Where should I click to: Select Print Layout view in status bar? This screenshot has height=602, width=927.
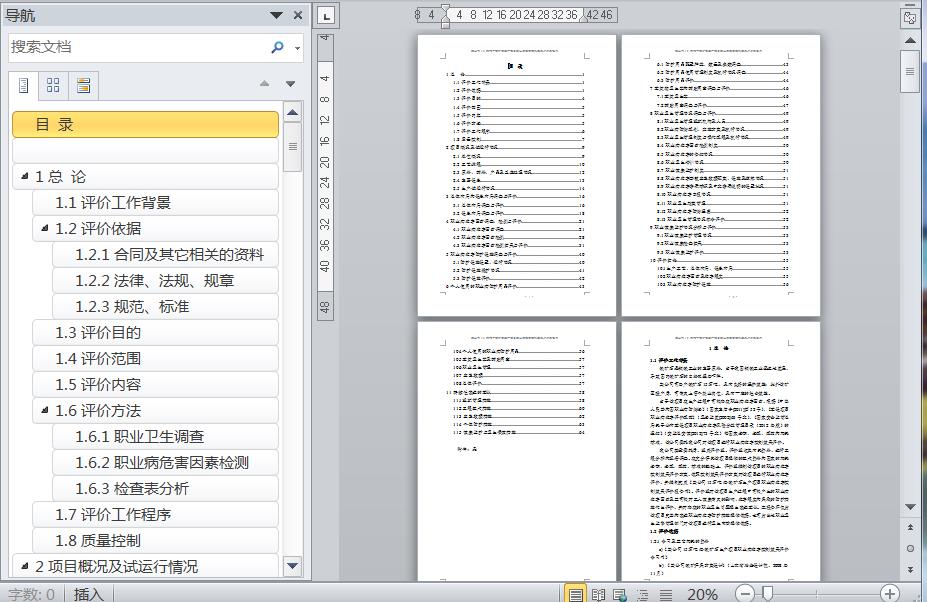click(575, 594)
